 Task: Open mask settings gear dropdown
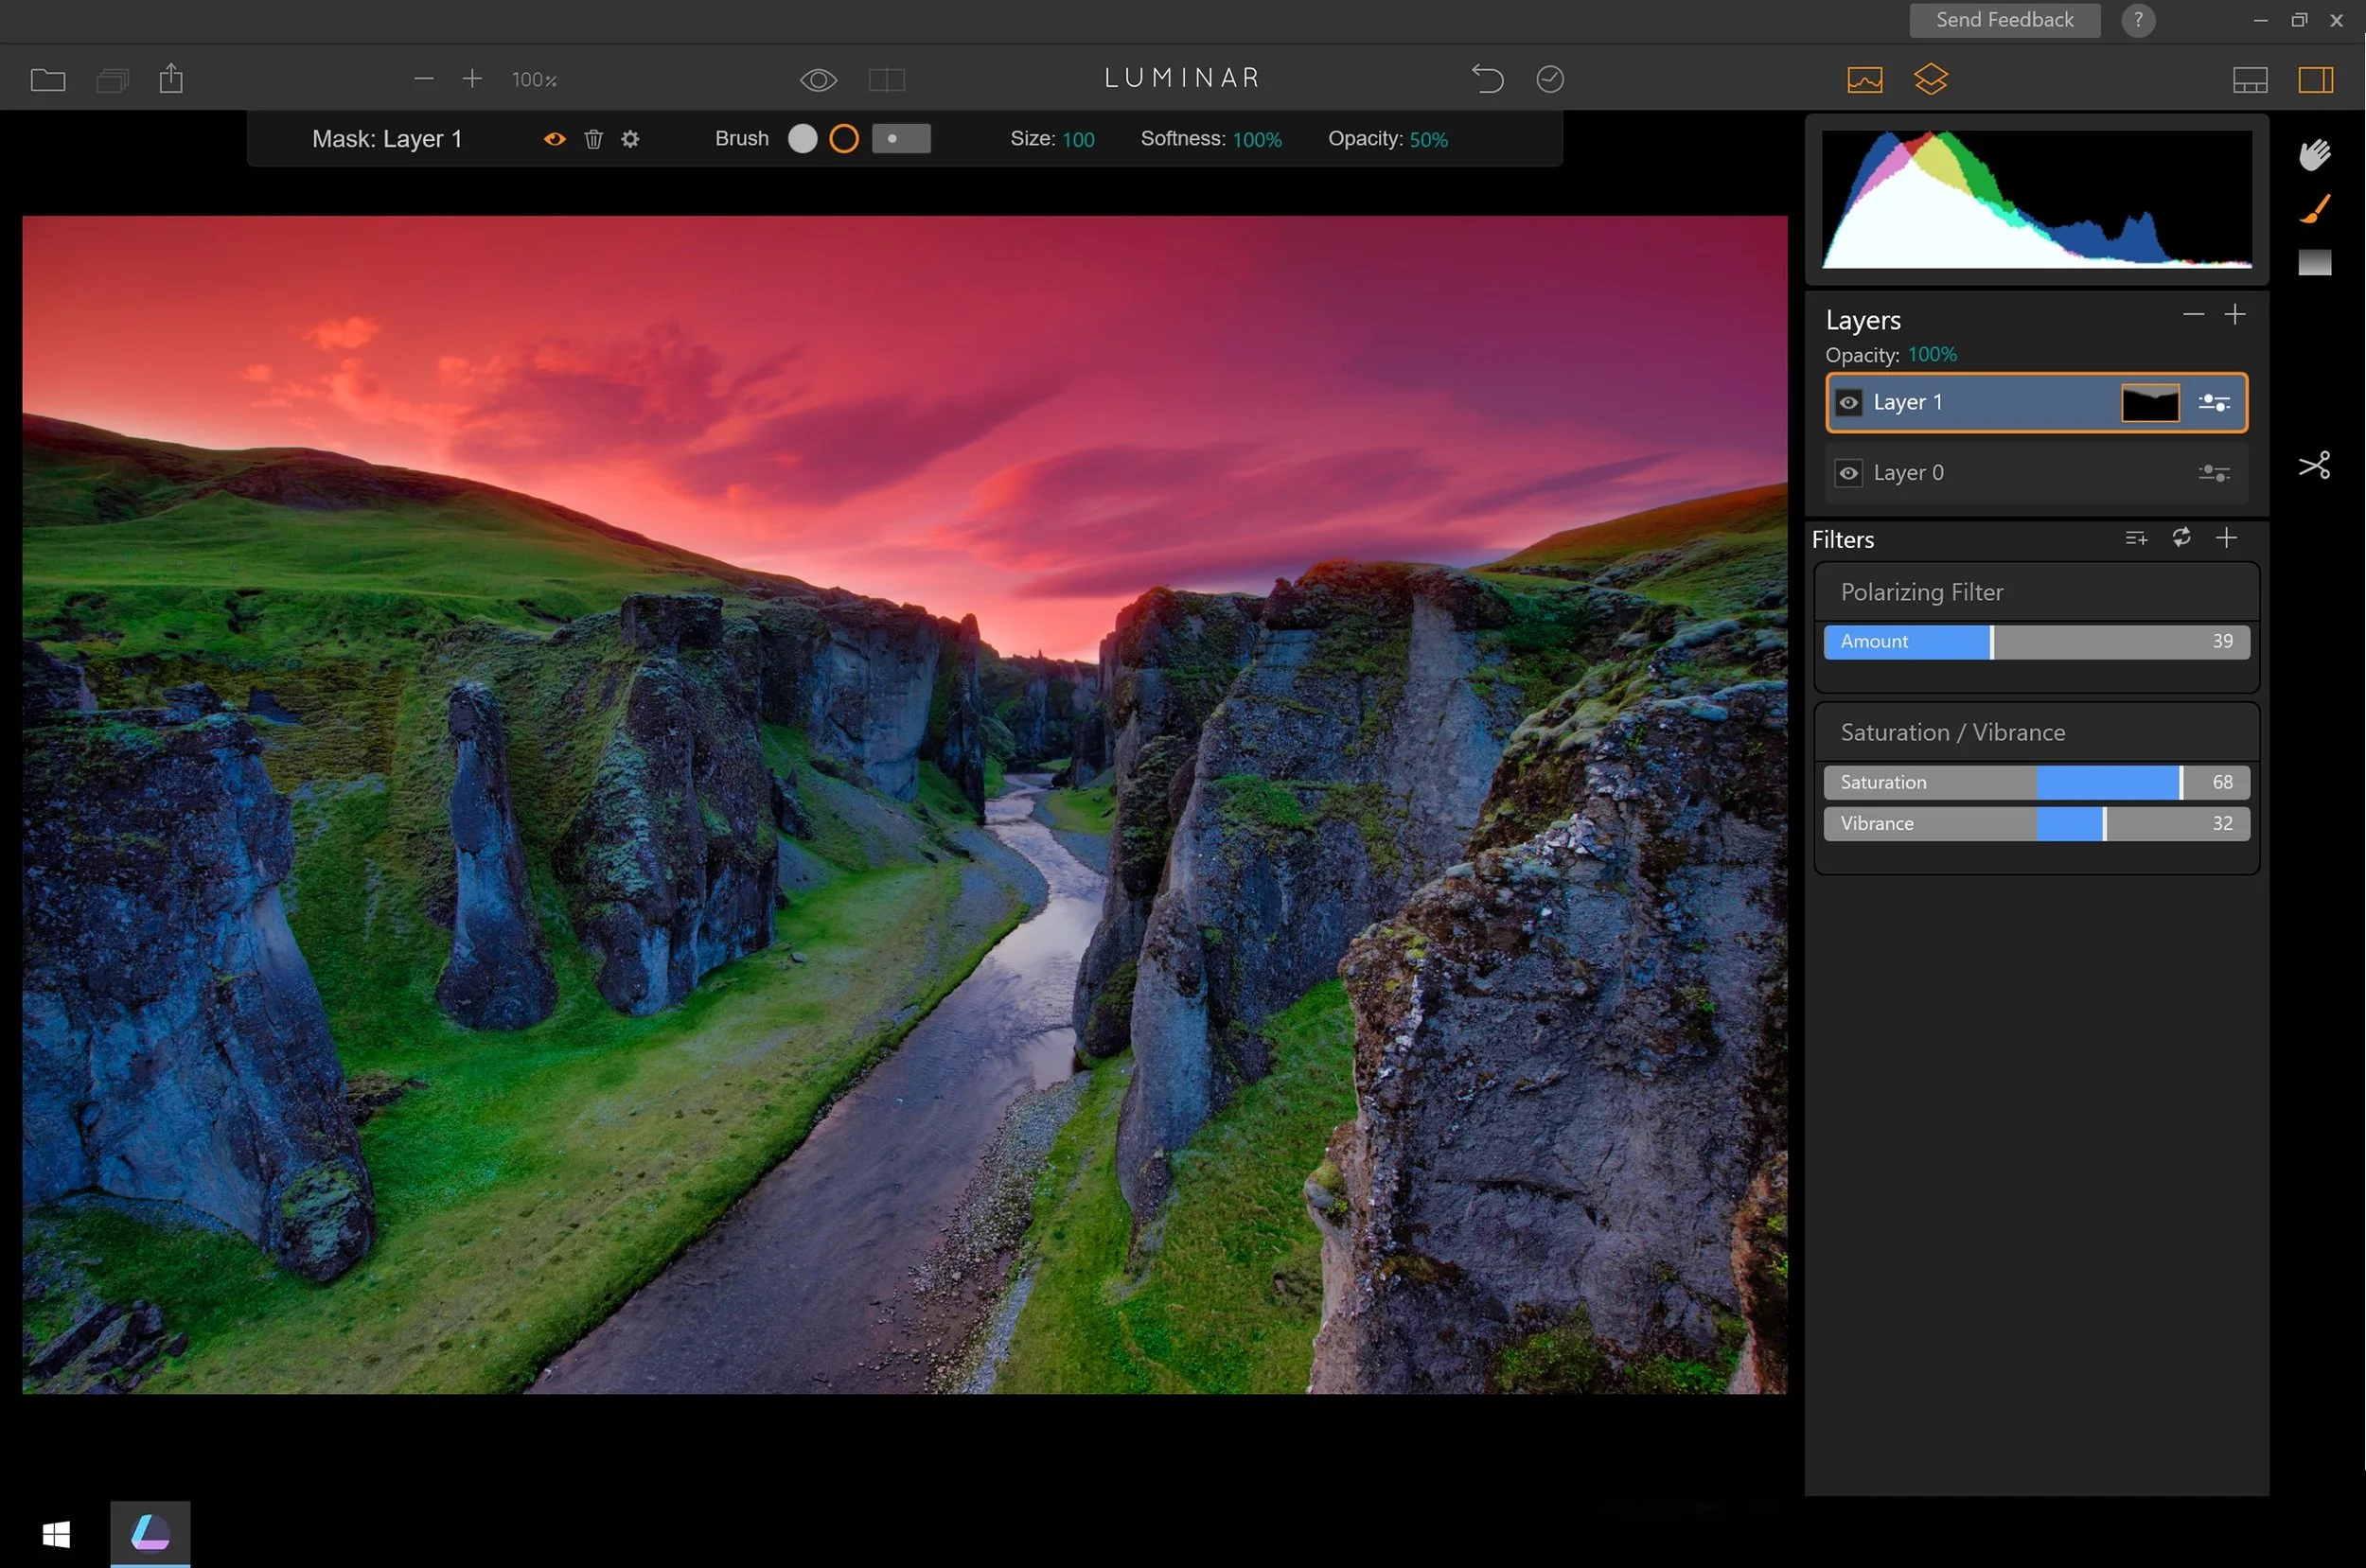point(630,139)
